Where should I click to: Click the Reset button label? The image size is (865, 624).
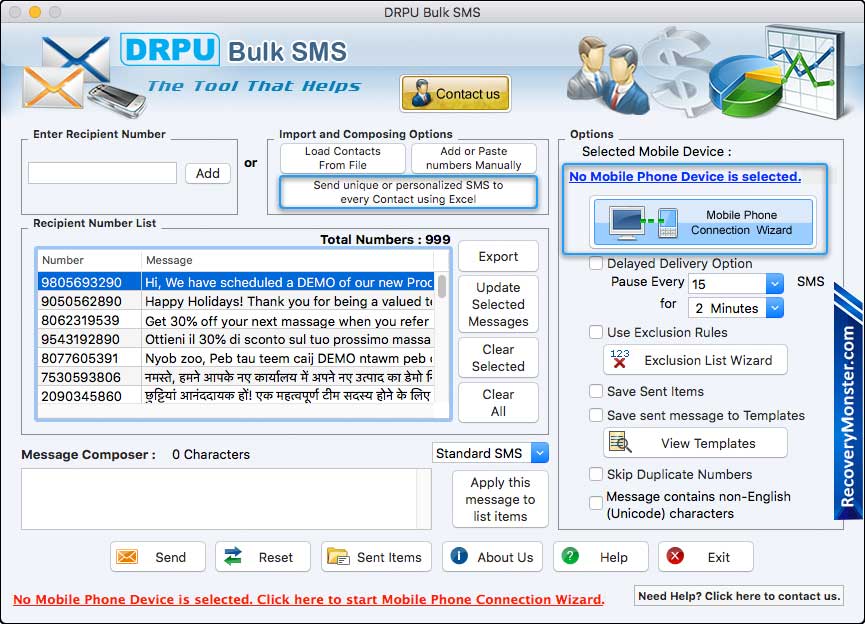pos(276,557)
